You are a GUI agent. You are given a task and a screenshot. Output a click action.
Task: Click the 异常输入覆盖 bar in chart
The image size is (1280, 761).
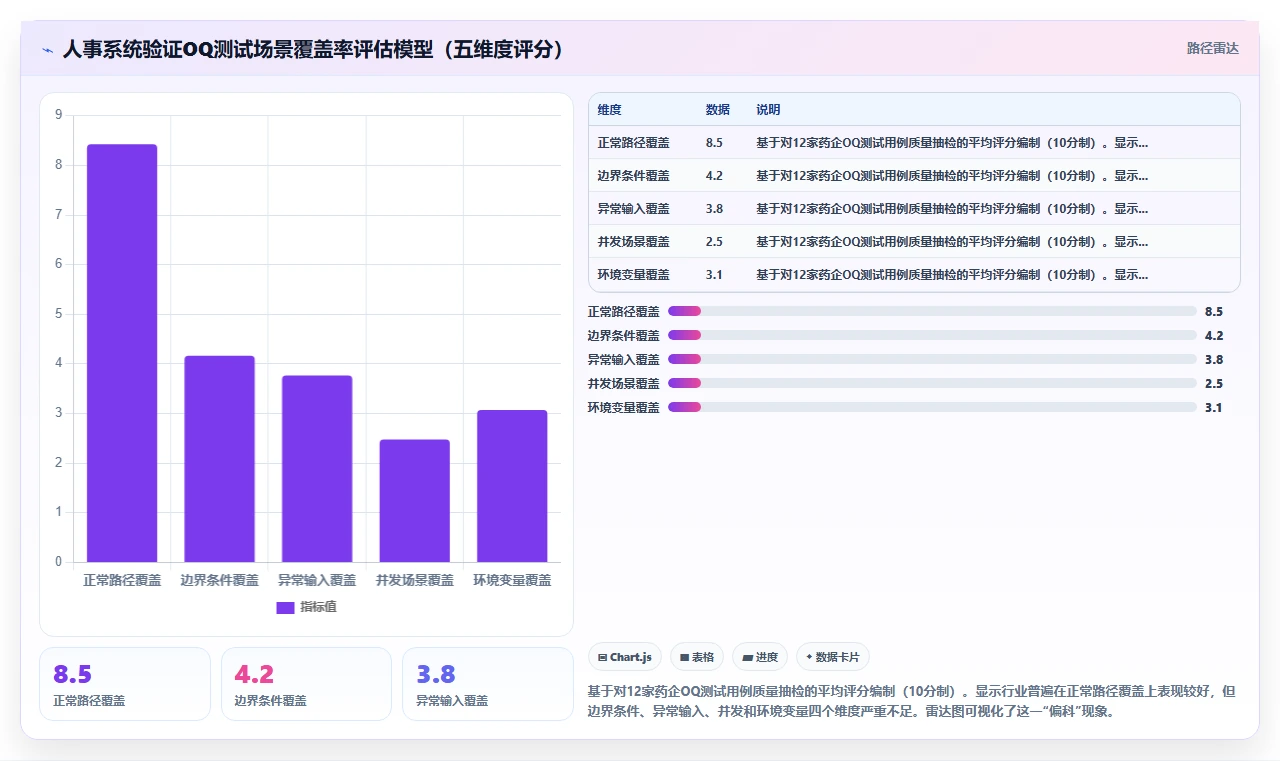pos(317,469)
